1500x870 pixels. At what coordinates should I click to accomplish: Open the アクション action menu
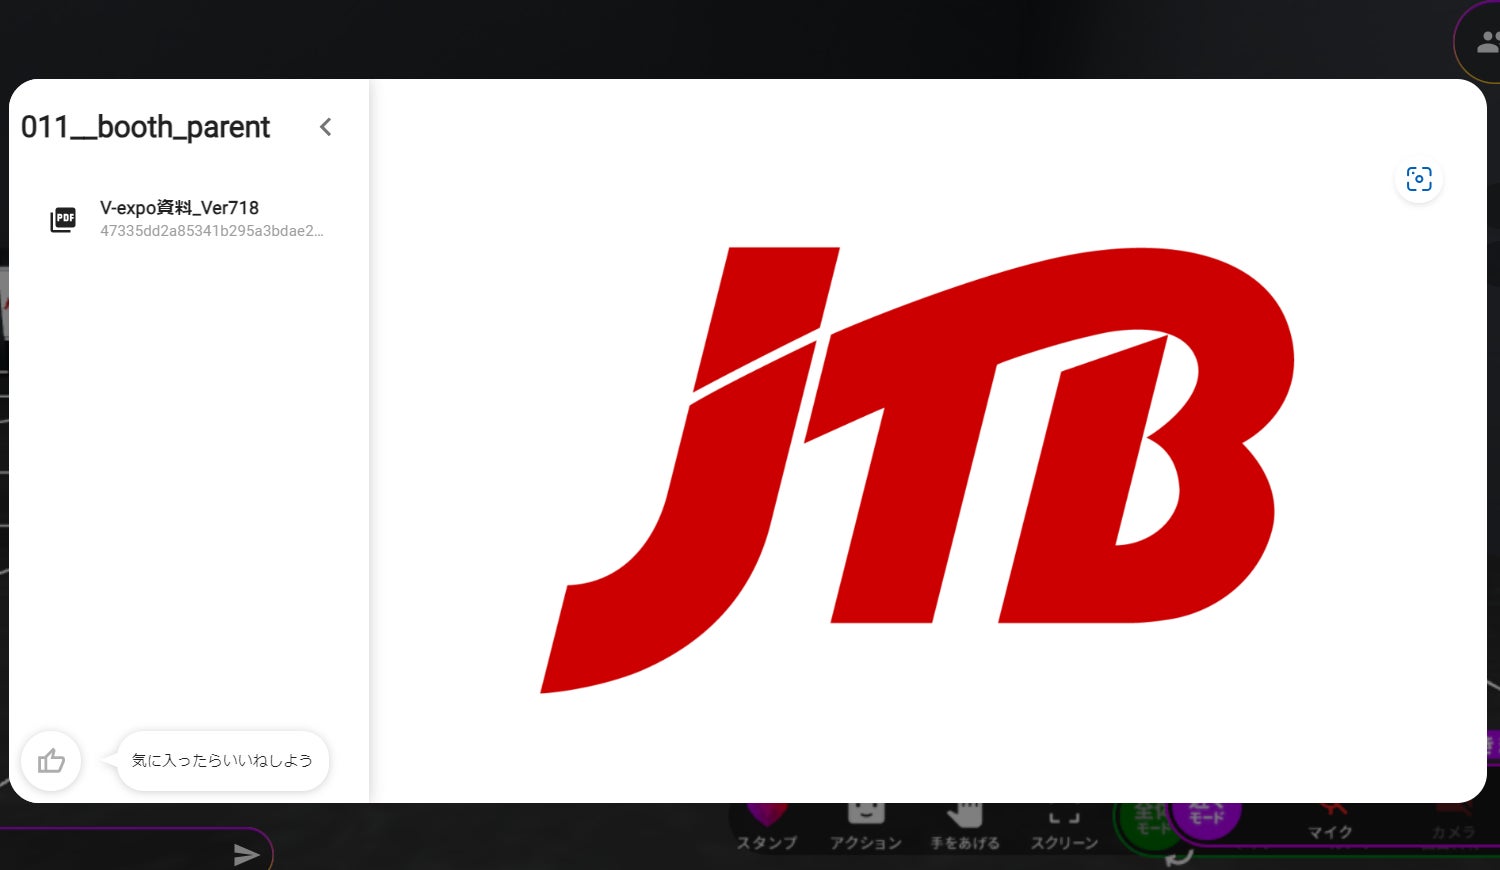pyautogui.click(x=866, y=830)
